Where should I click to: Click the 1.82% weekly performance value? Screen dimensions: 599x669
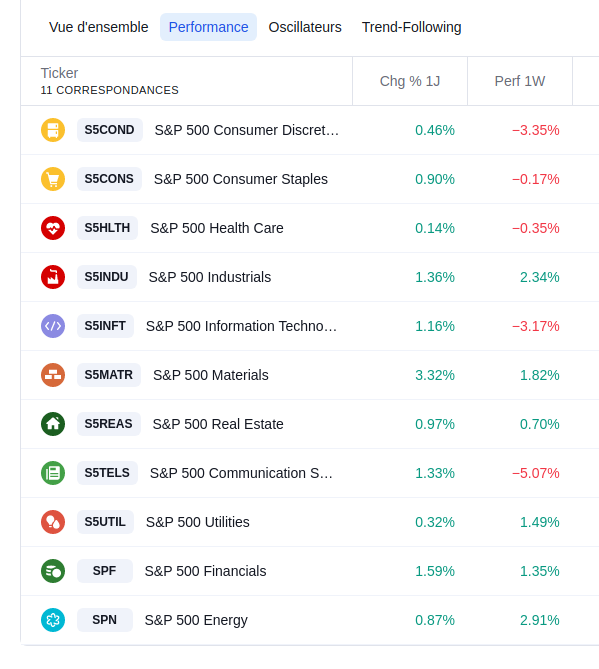click(539, 376)
